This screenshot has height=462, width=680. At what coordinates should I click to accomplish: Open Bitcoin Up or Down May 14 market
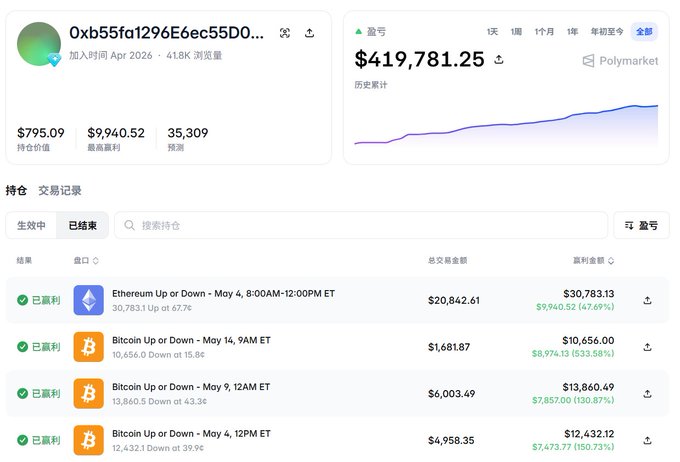coord(191,341)
